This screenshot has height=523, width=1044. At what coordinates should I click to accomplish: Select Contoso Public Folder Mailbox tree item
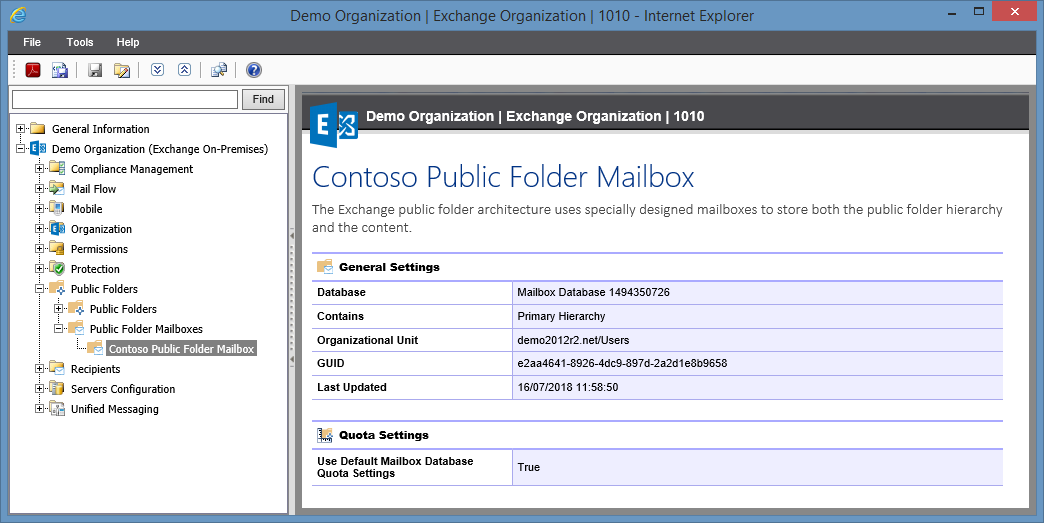pyautogui.click(x=181, y=349)
